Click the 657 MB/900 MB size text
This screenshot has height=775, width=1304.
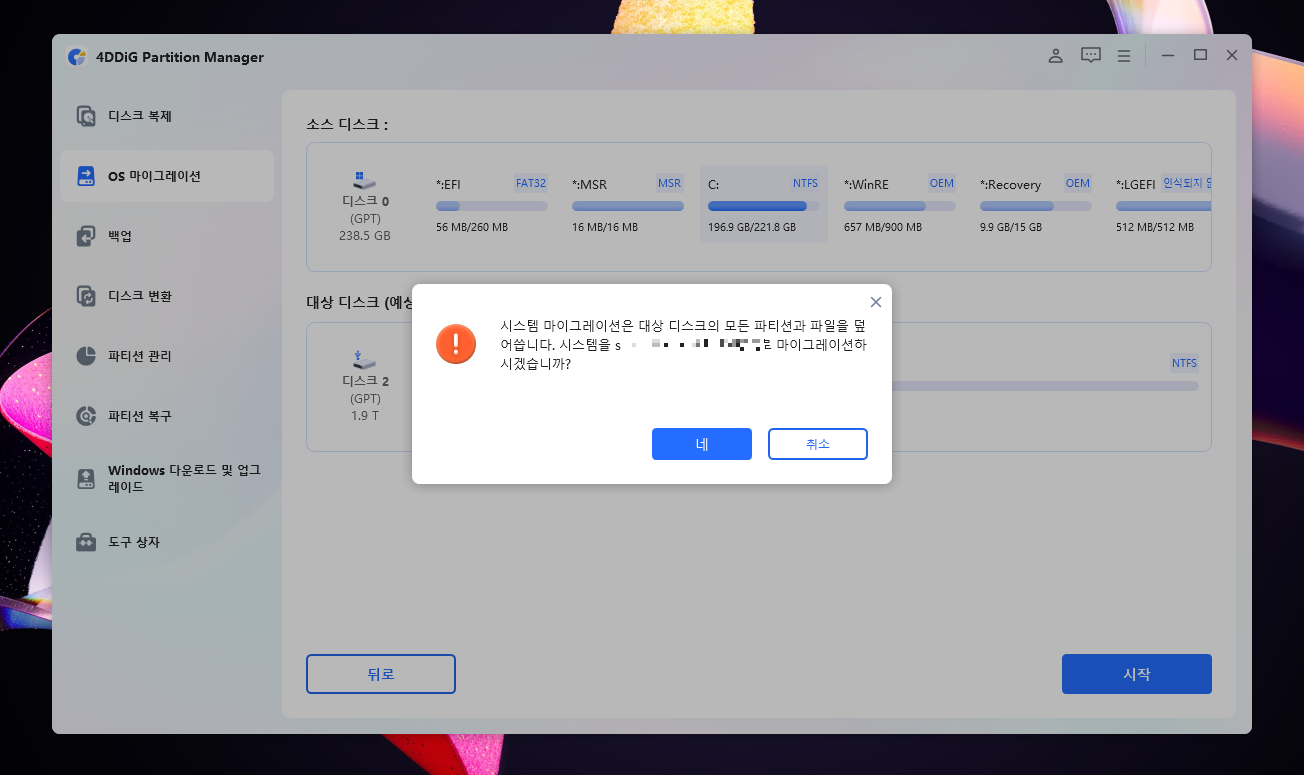882,227
